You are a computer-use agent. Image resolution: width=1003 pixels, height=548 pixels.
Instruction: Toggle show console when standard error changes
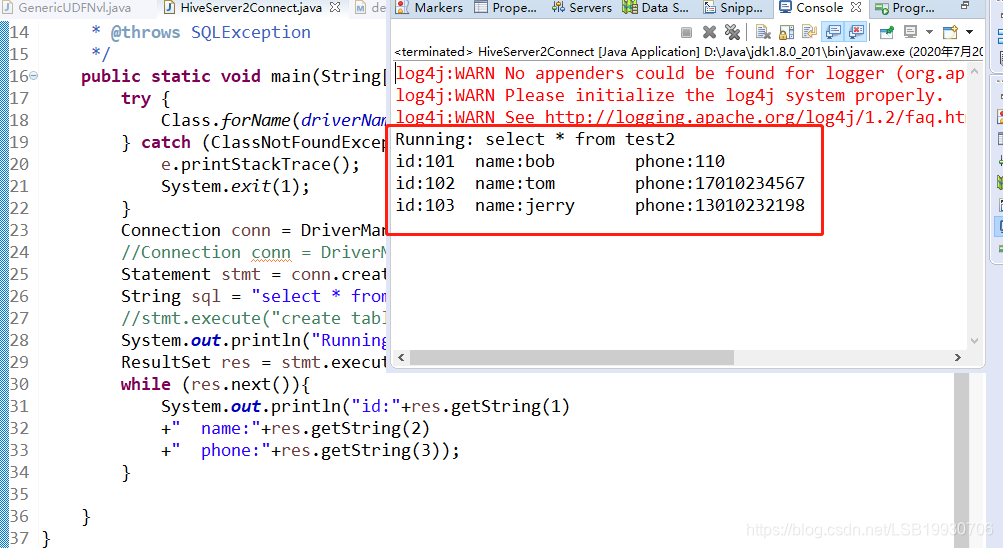coord(857,31)
